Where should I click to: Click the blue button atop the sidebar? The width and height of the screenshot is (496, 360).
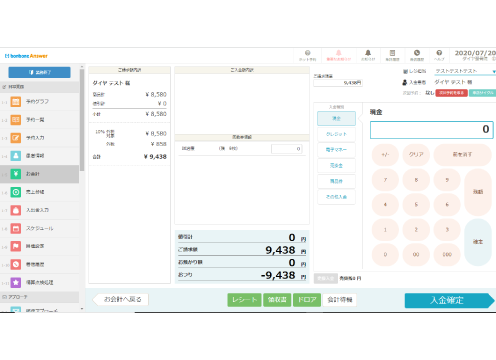(x=39, y=72)
